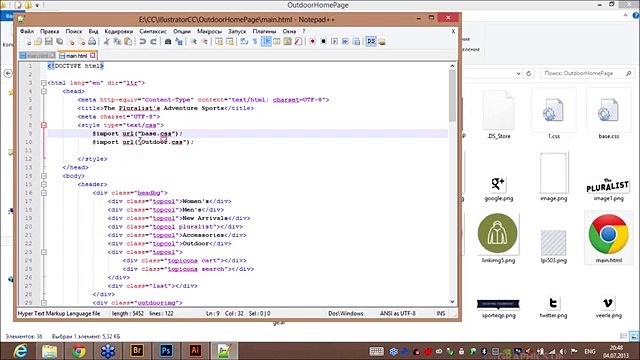Undo the last edit via toolbar arrow
640x360 pixels.
[x=142, y=42]
